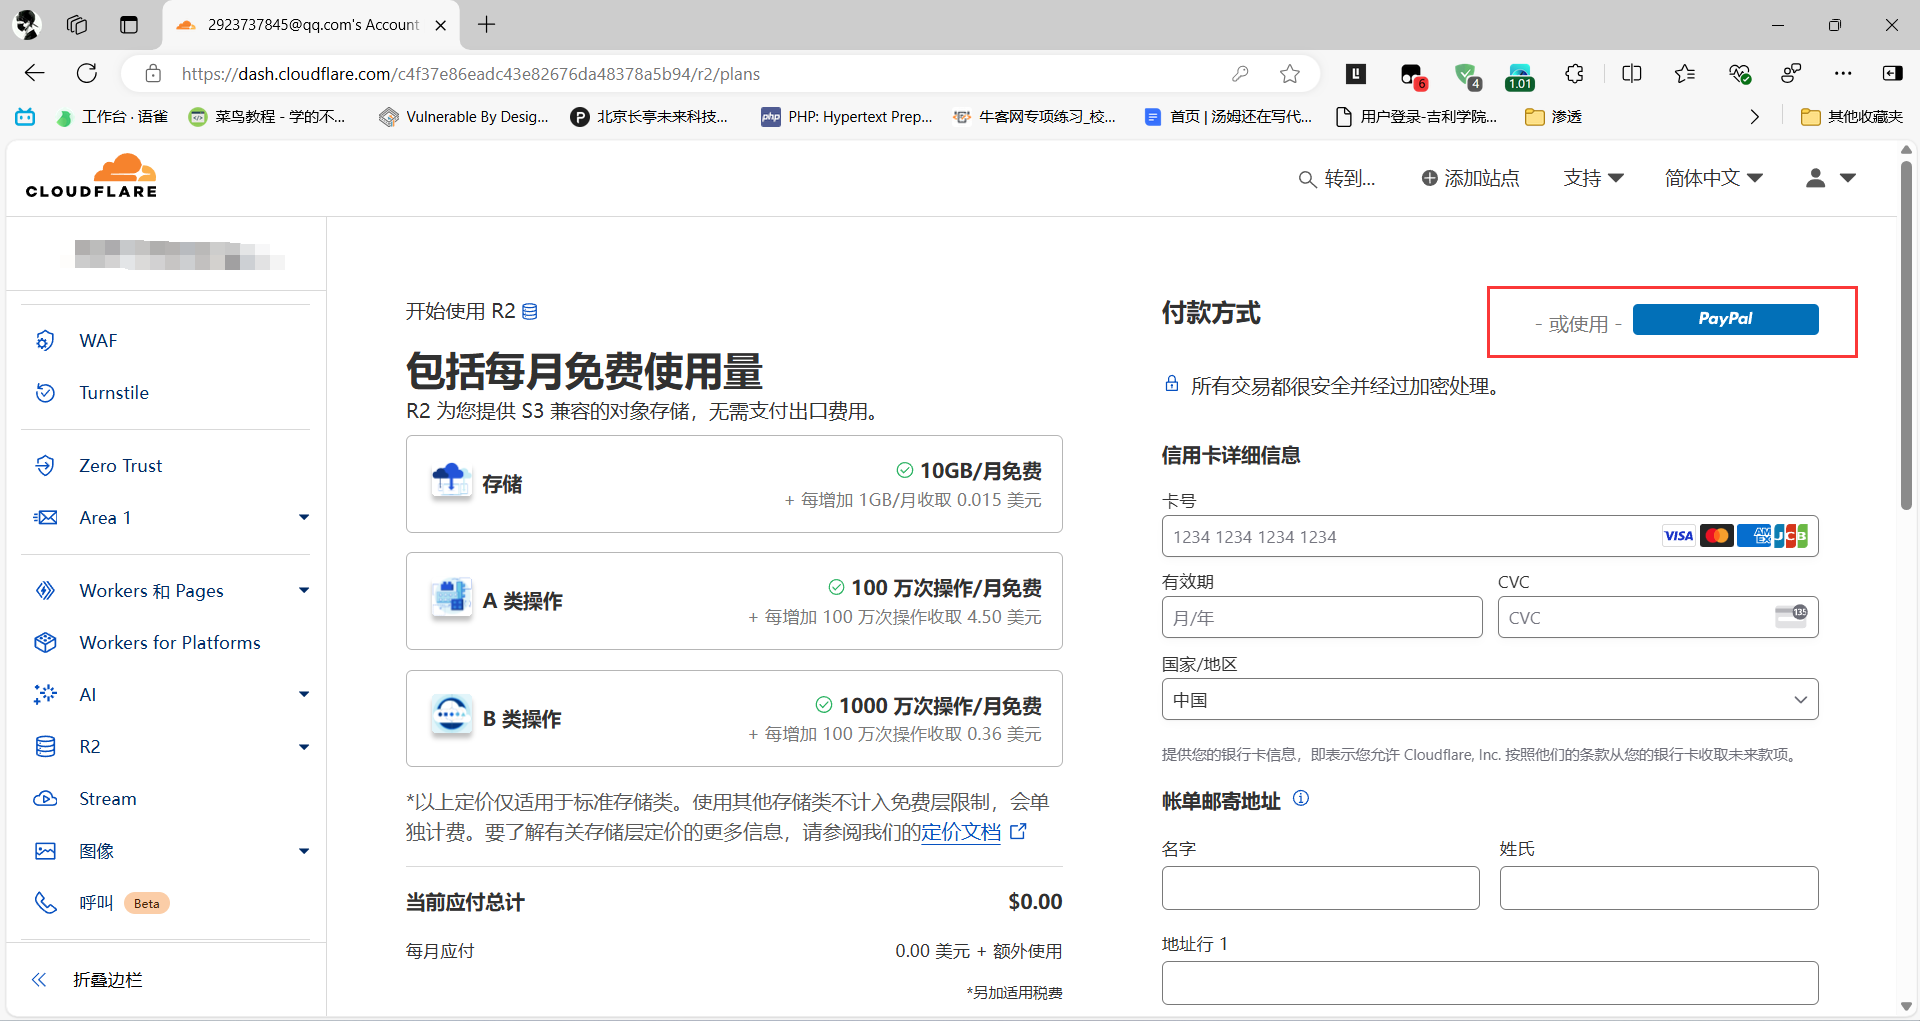Click the password key icon in address bar
The height and width of the screenshot is (1021, 1920).
(1240, 73)
